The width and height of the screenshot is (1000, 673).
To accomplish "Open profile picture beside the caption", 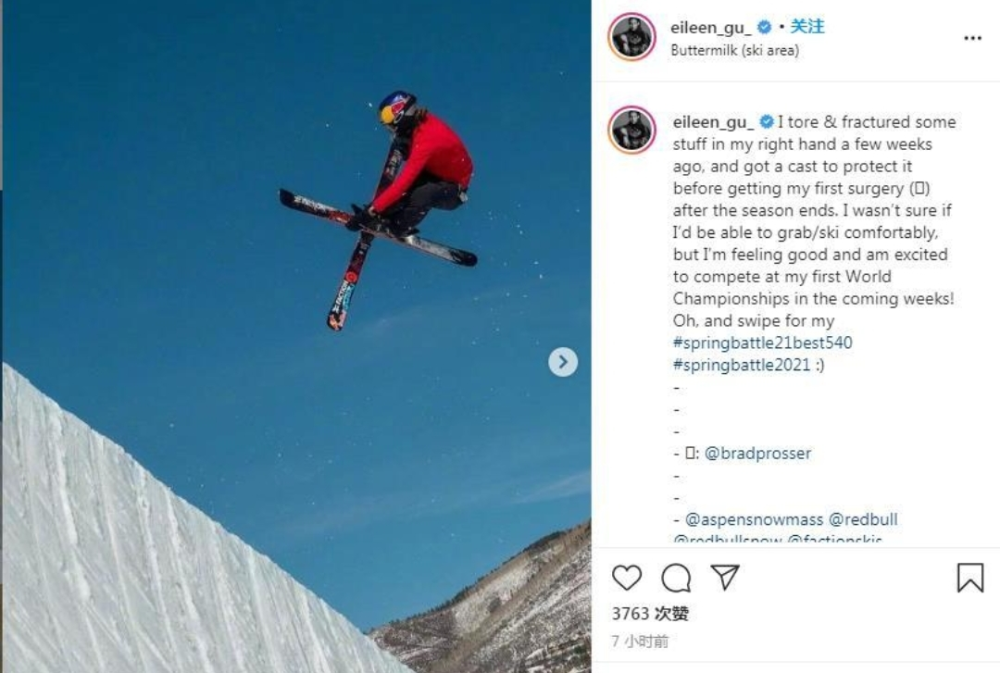I will 631,130.
